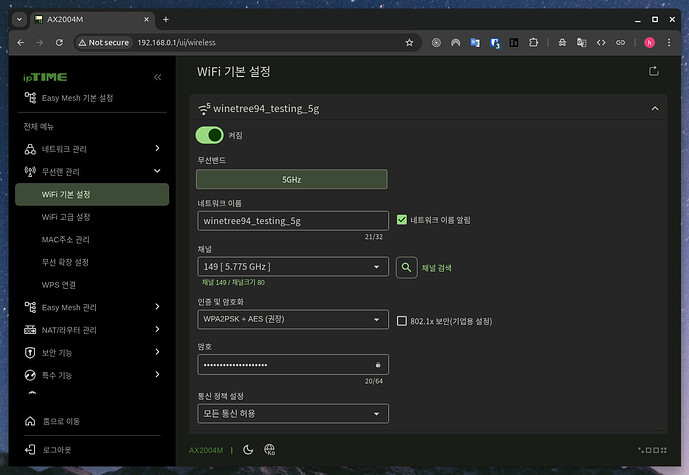Viewport: 689px width, 475px height.
Task: Click the Google Translate extension icon
Action: point(475,43)
